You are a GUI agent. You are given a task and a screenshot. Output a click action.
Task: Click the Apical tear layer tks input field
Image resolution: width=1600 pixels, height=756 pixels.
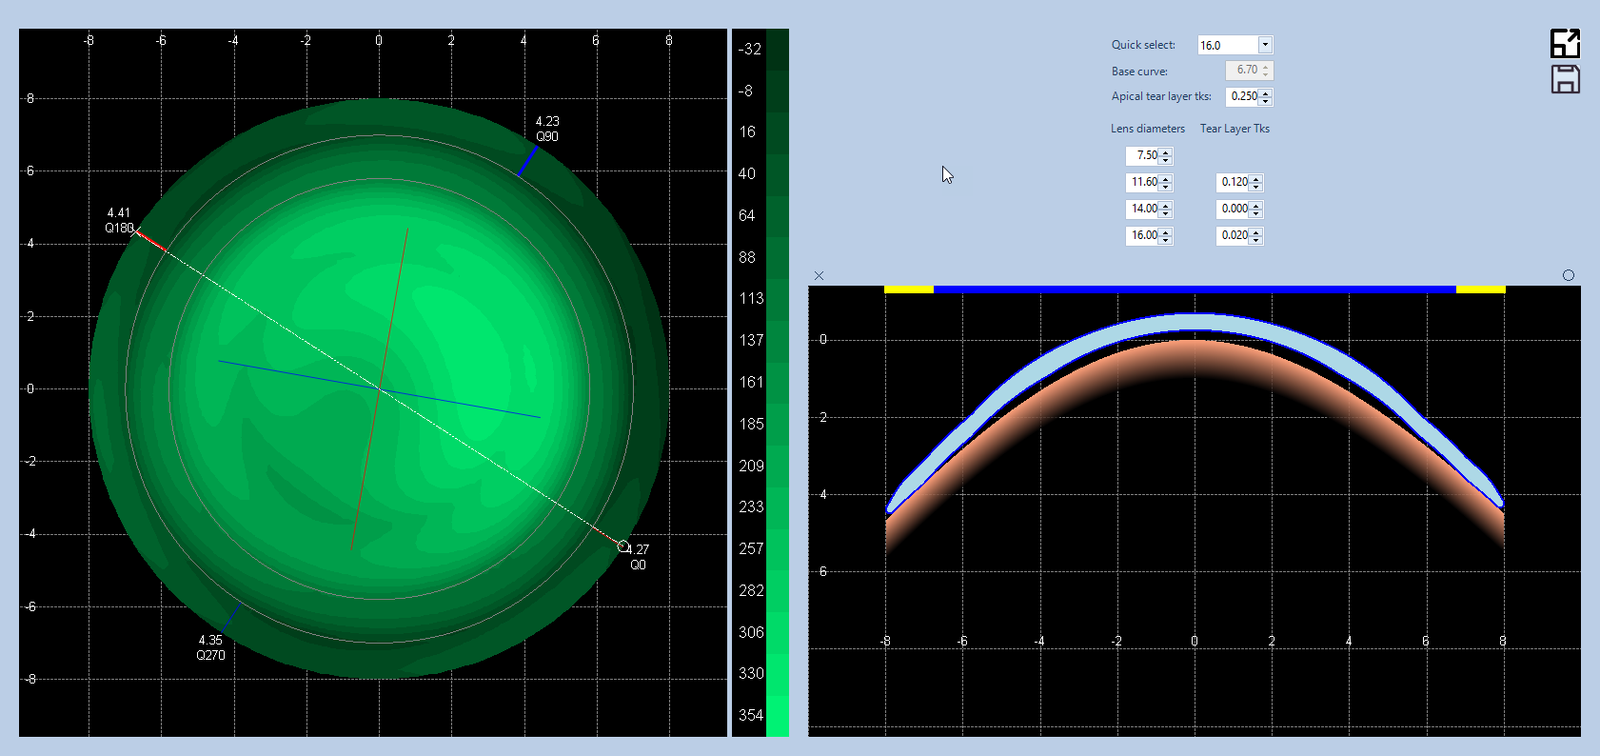1243,97
